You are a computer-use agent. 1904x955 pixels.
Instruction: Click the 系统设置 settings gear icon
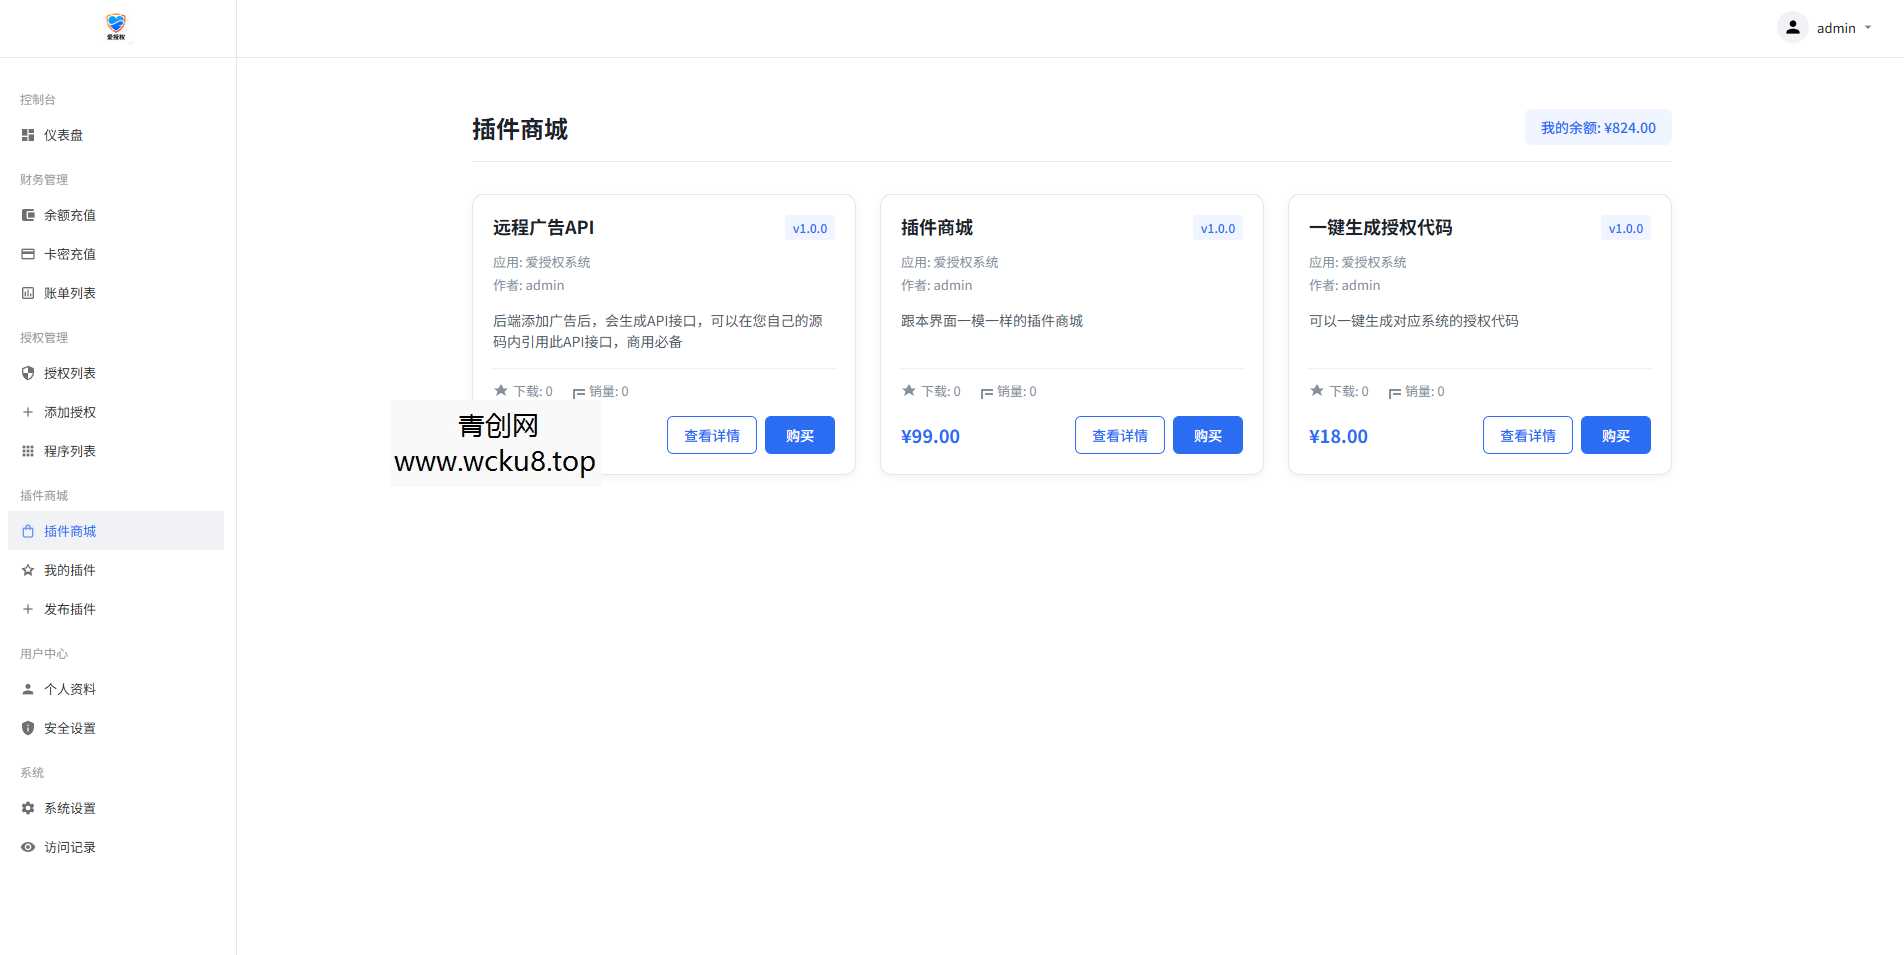click(x=27, y=808)
